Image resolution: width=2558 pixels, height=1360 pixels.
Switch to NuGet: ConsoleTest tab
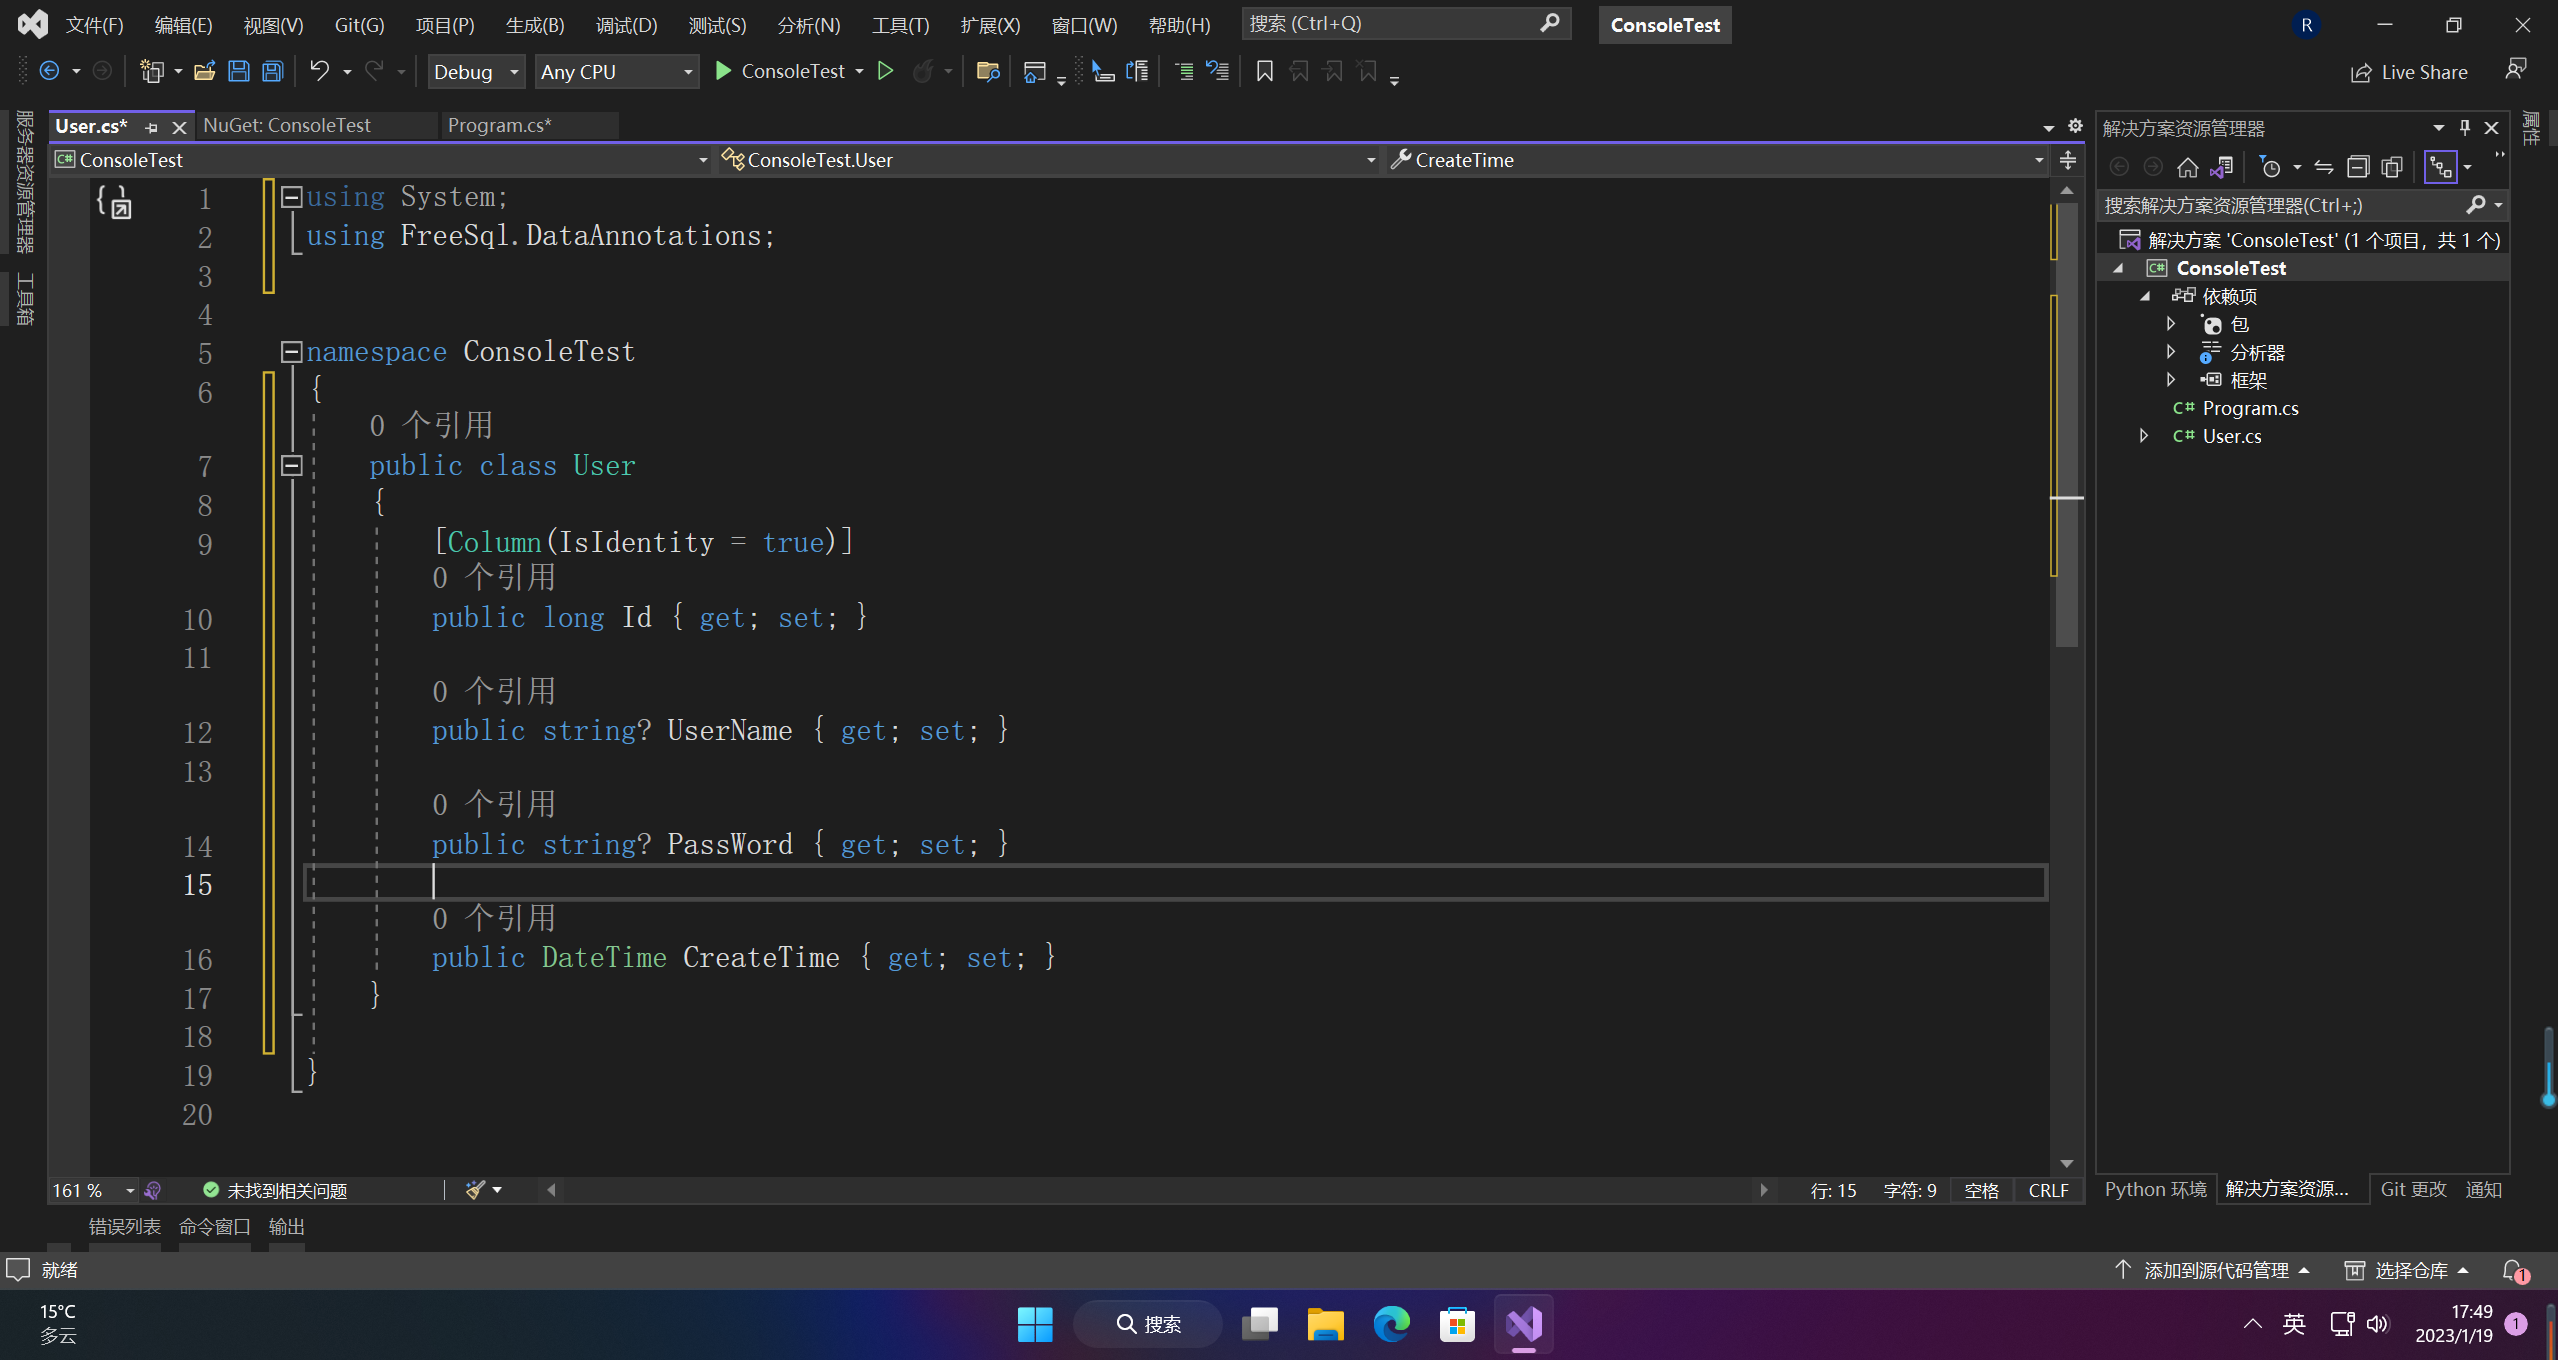[287, 126]
